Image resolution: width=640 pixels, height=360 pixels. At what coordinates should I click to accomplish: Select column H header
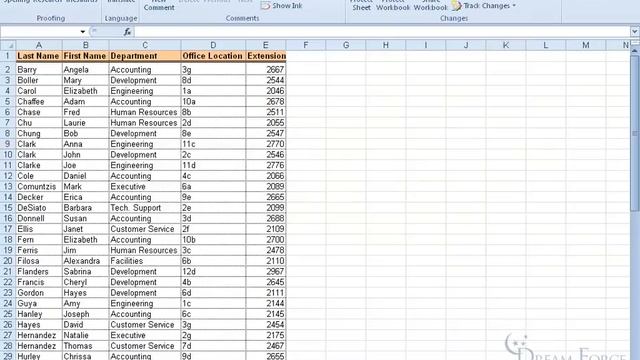pos(385,45)
